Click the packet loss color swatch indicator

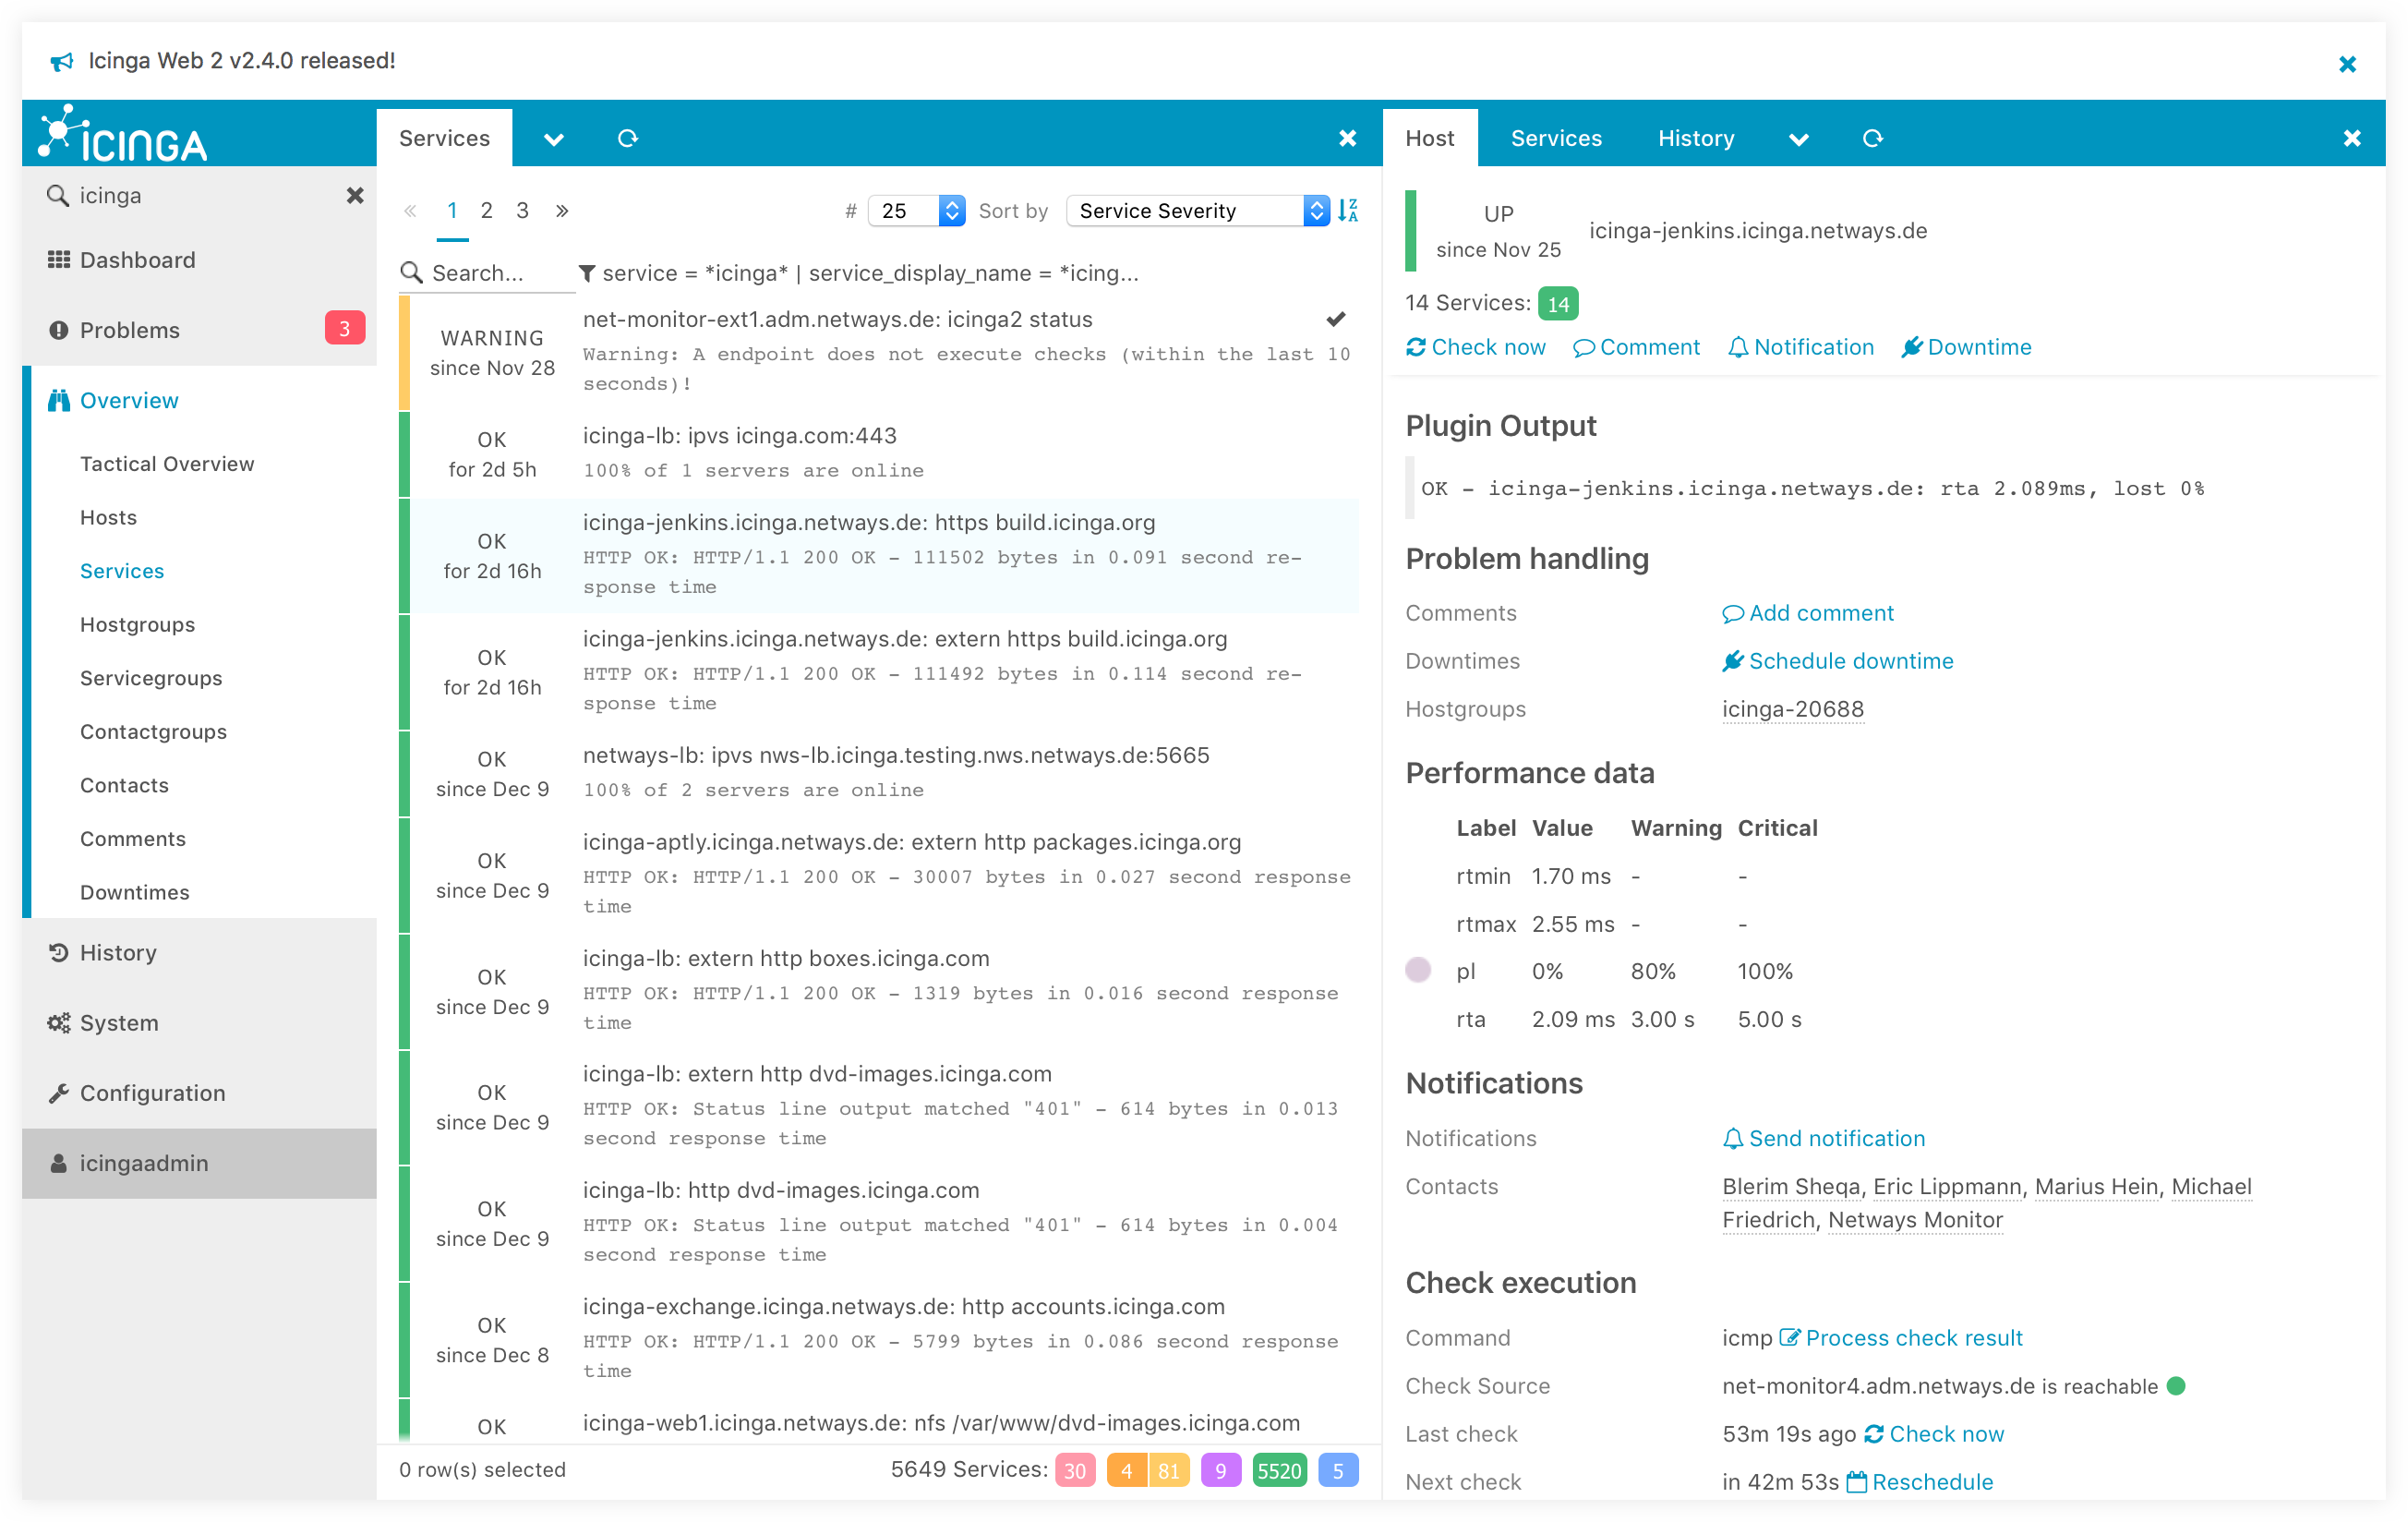1421,970
